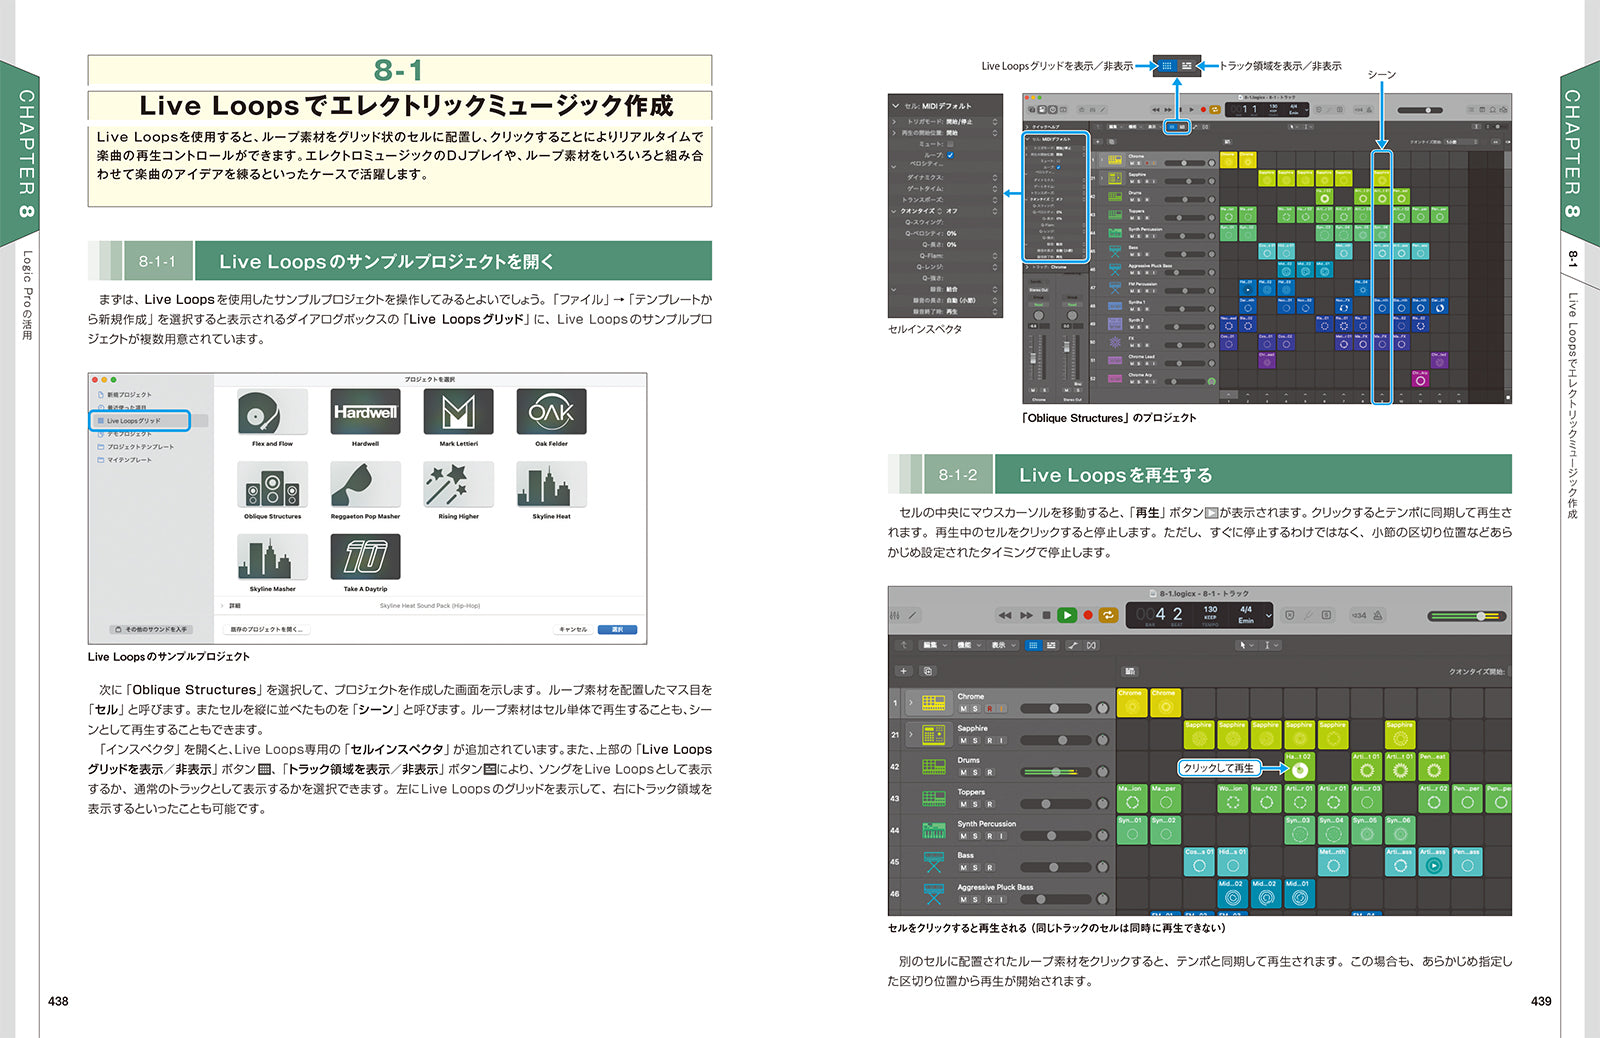Click the Stop button in the 8-1-2 figure
Screen dimensions: 1600x1038
click(x=1046, y=615)
